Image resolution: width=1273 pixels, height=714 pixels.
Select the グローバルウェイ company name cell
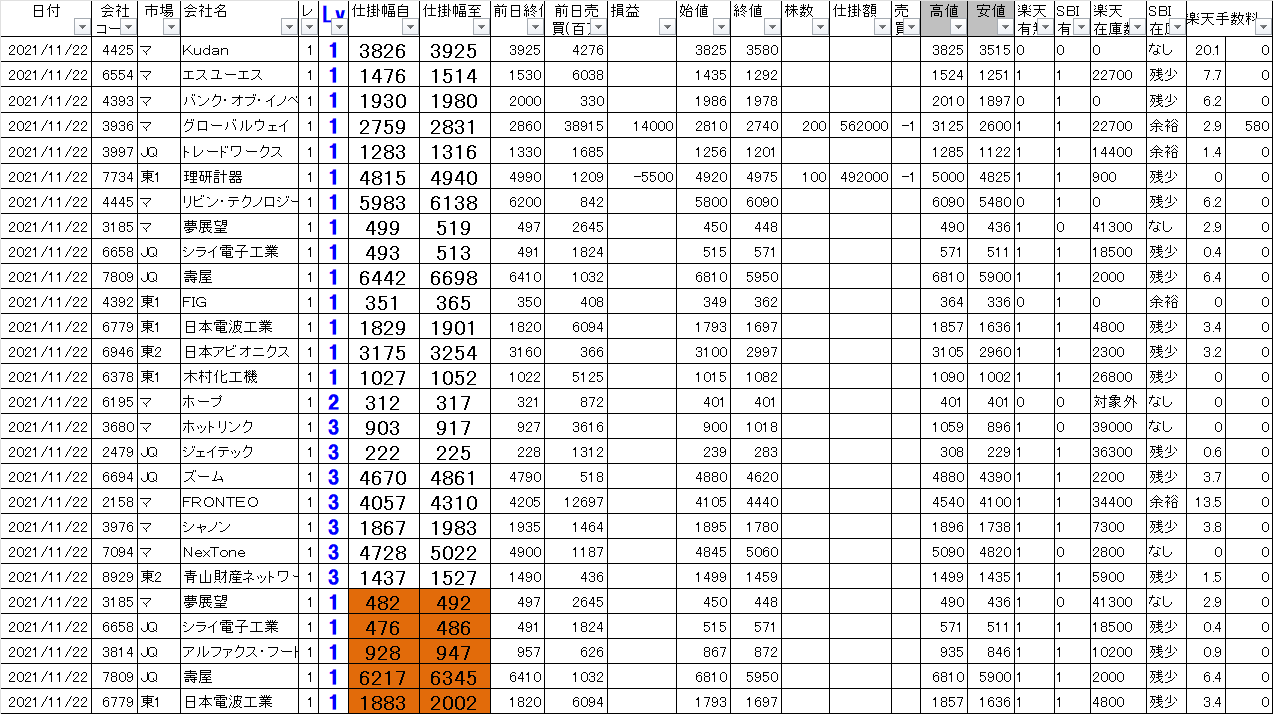point(240,125)
